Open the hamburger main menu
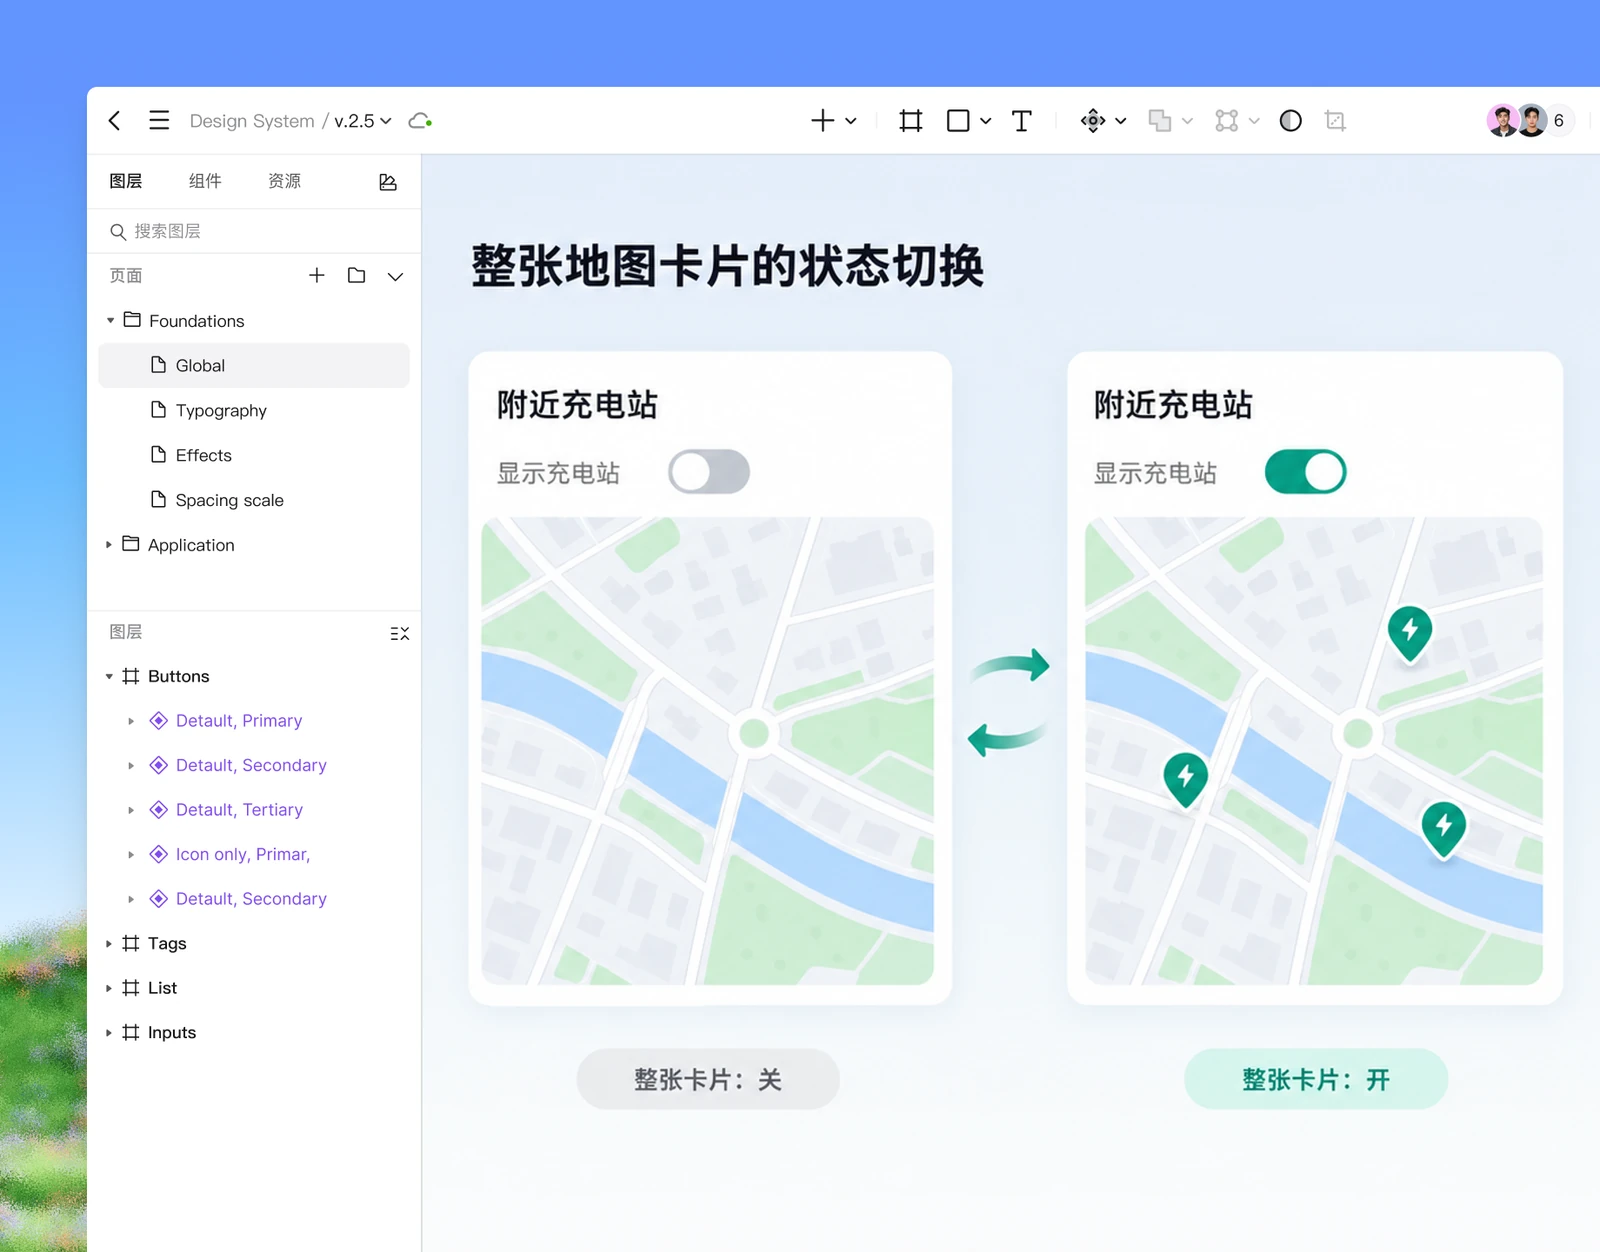This screenshot has height=1252, width=1600. pos(159,121)
